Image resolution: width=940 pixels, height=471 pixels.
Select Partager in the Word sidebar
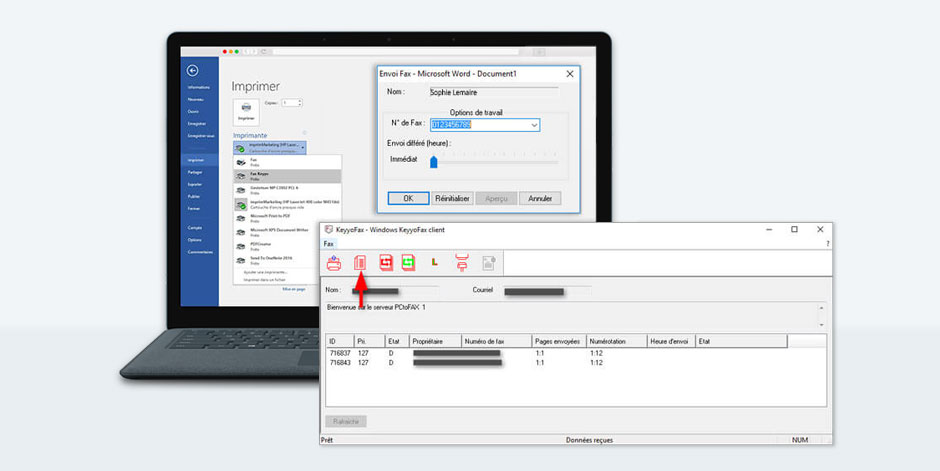(195, 173)
